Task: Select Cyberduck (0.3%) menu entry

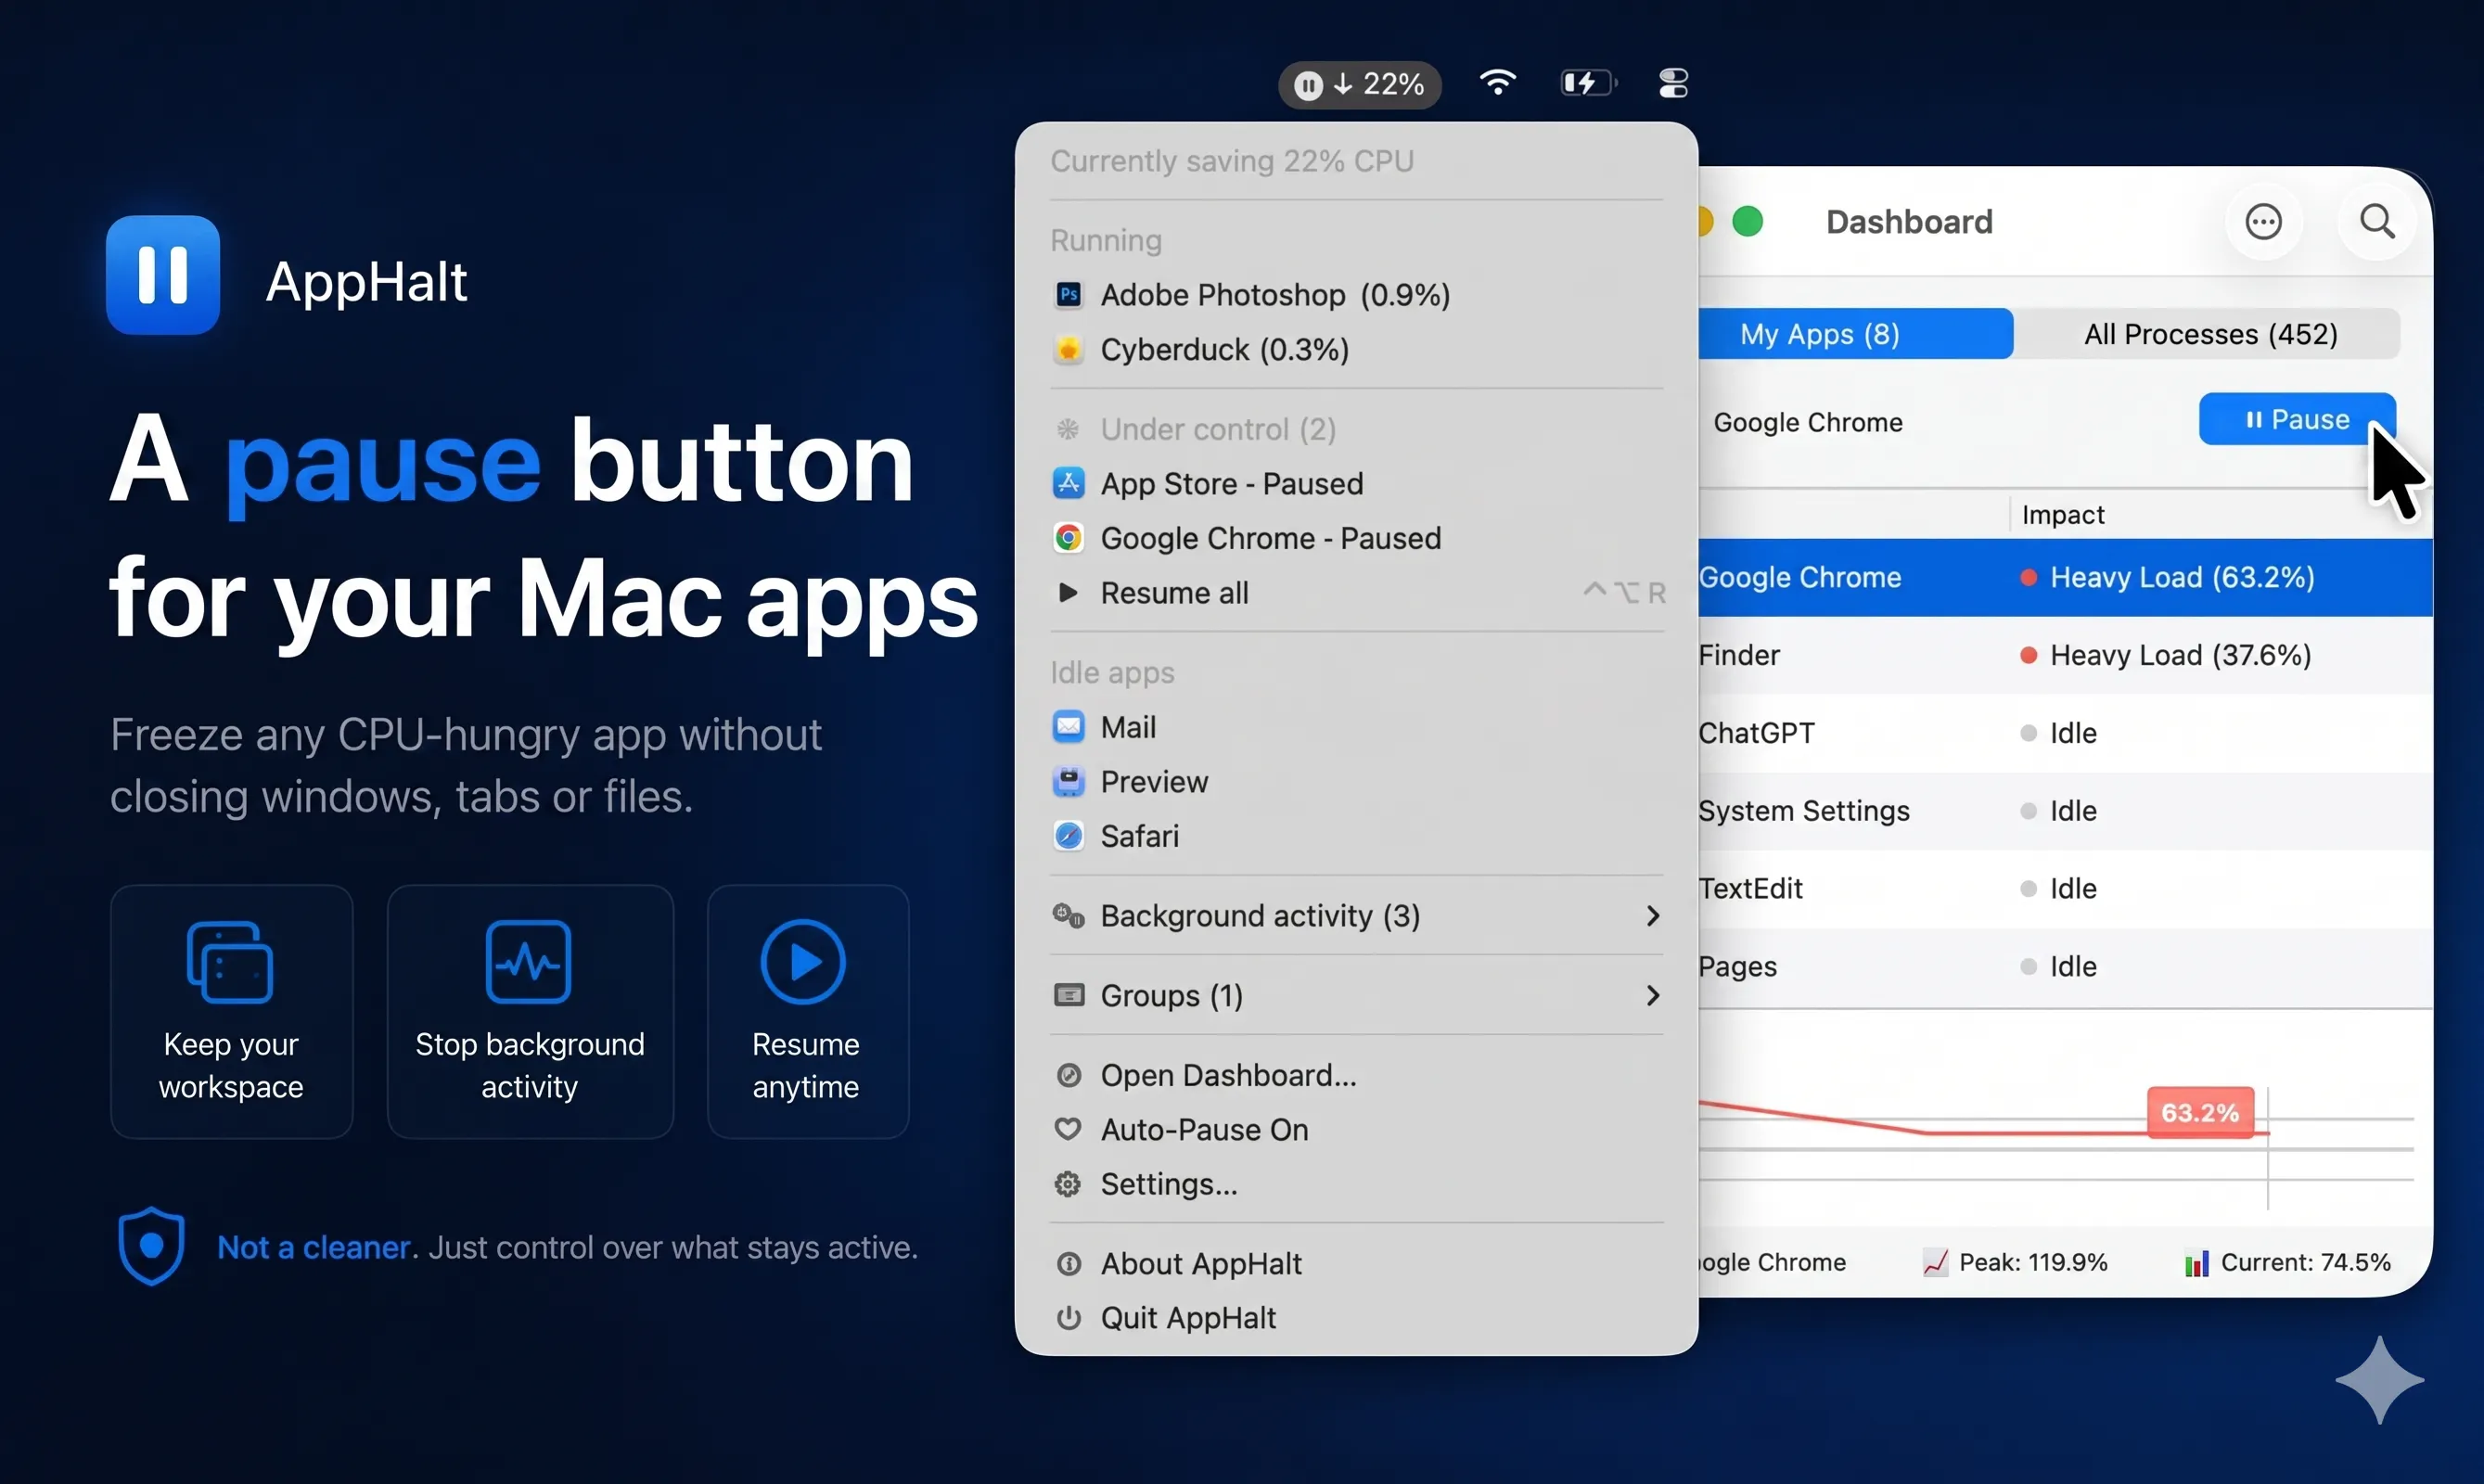Action: 1356,349
